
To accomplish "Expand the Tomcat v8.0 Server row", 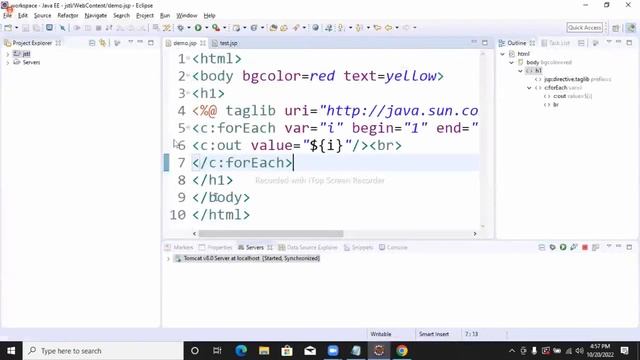I will point(168,258).
